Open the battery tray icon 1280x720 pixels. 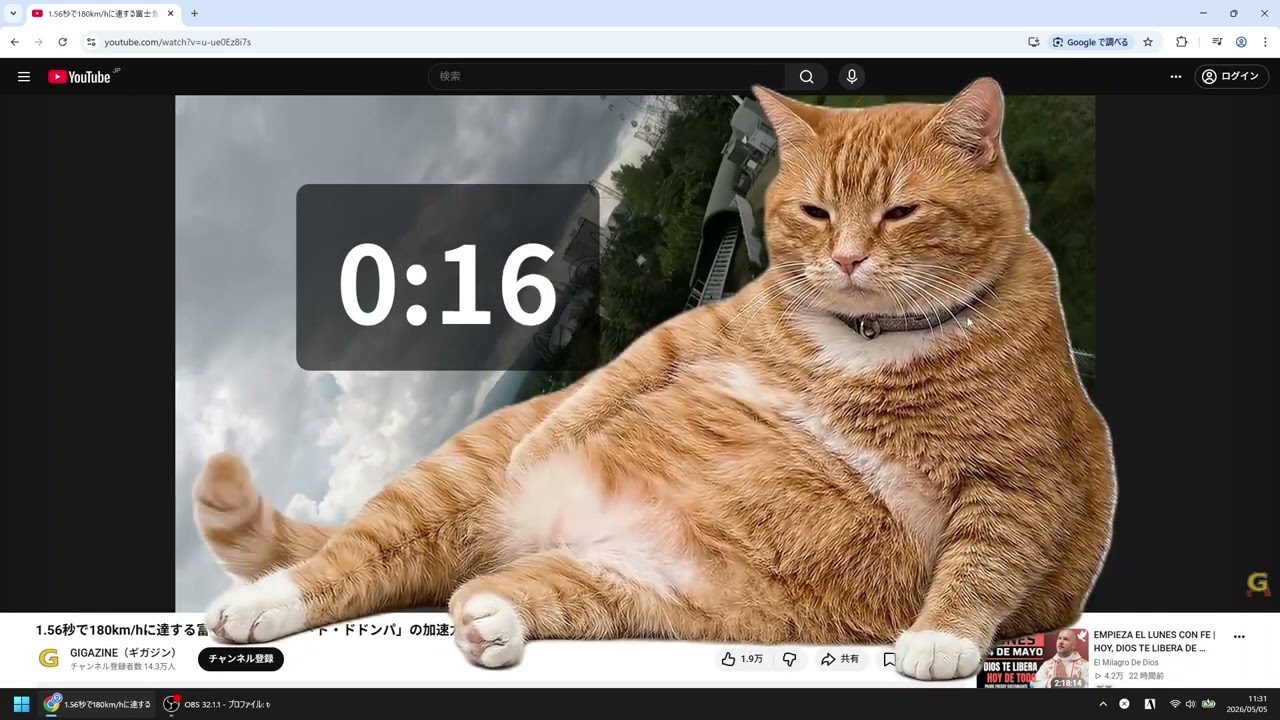(1208, 704)
